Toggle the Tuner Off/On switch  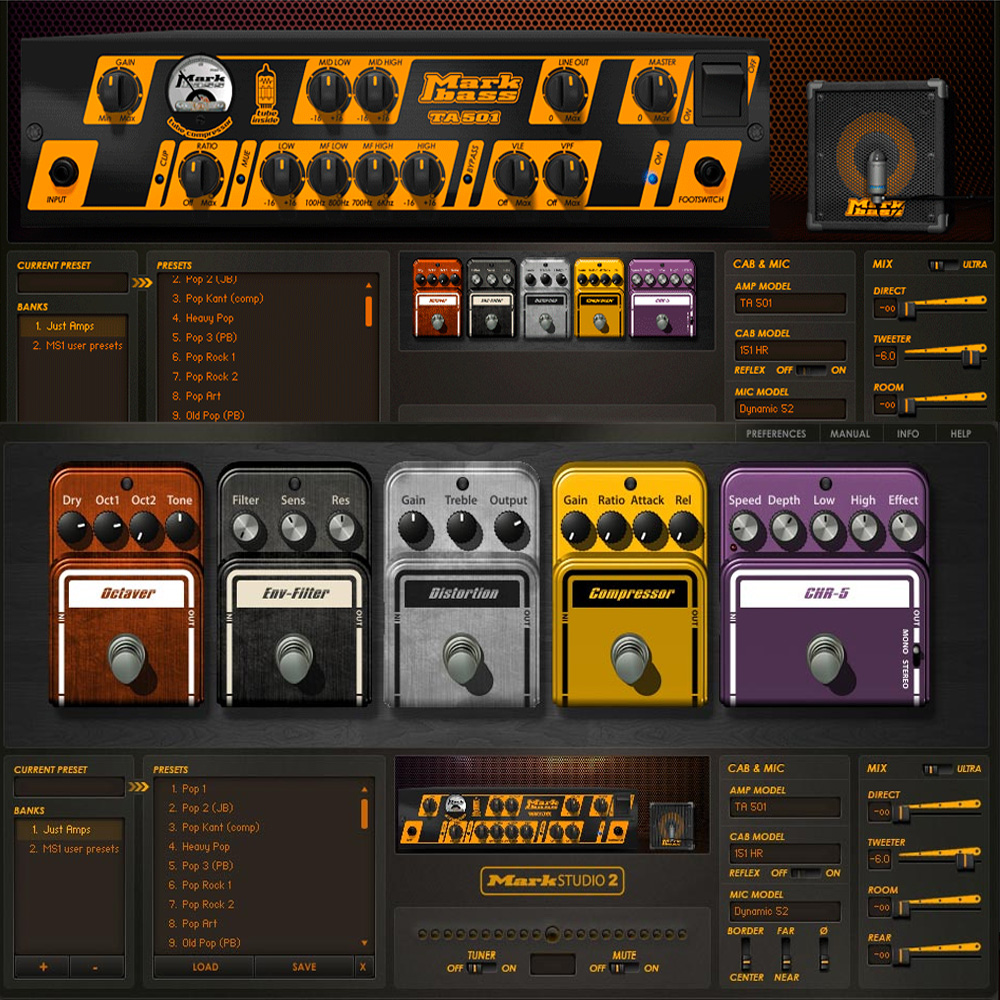tap(483, 968)
